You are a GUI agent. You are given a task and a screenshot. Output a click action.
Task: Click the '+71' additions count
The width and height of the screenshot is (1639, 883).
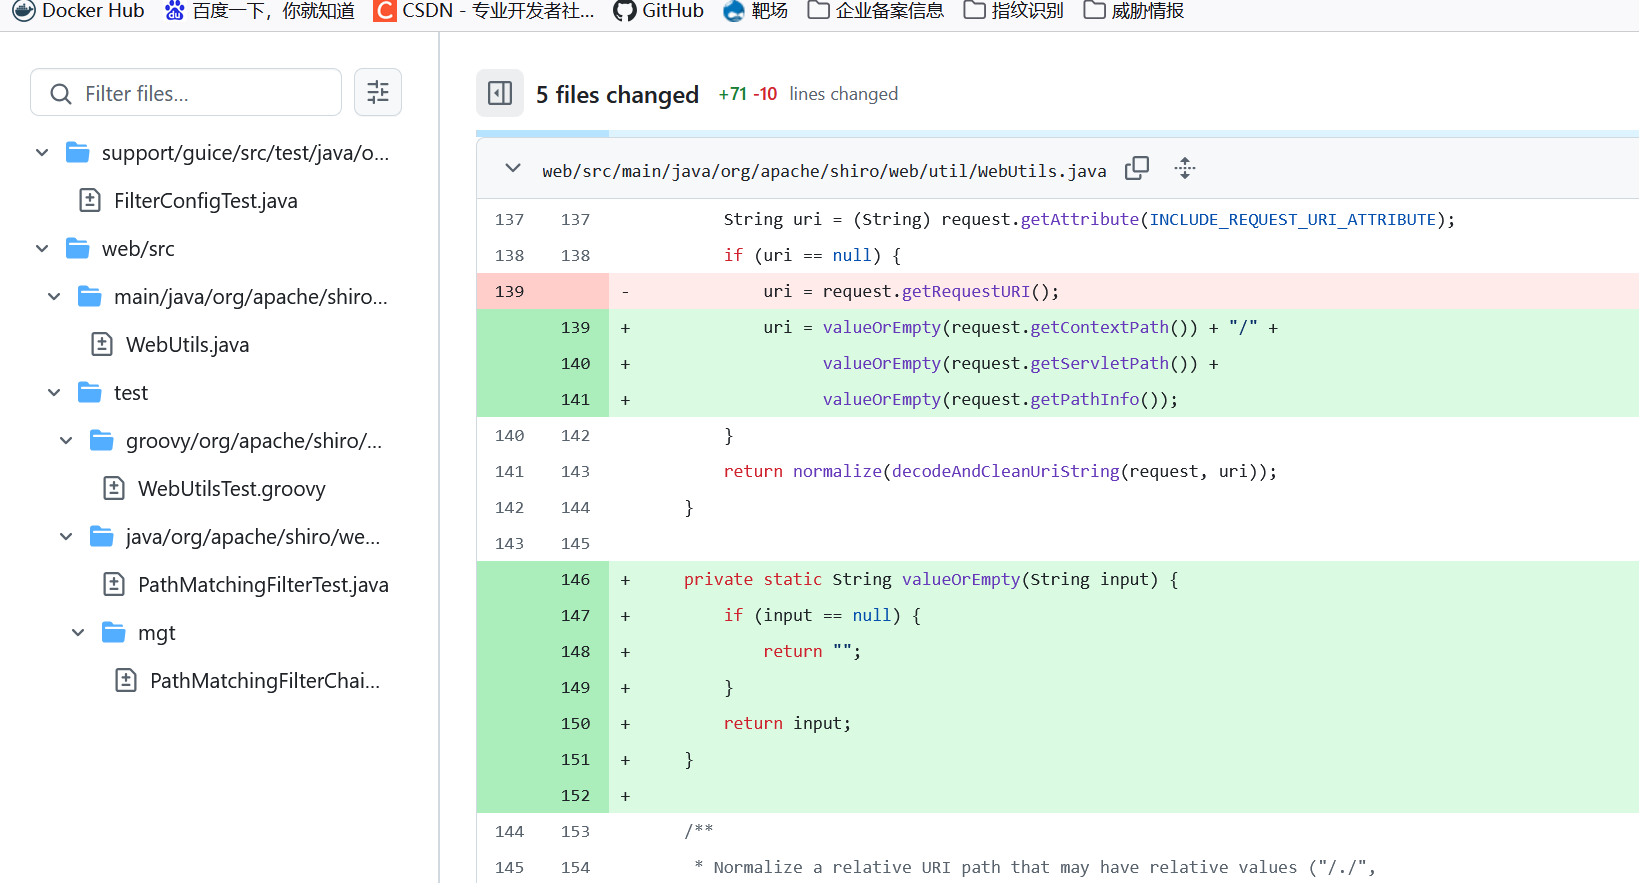coord(733,94)
